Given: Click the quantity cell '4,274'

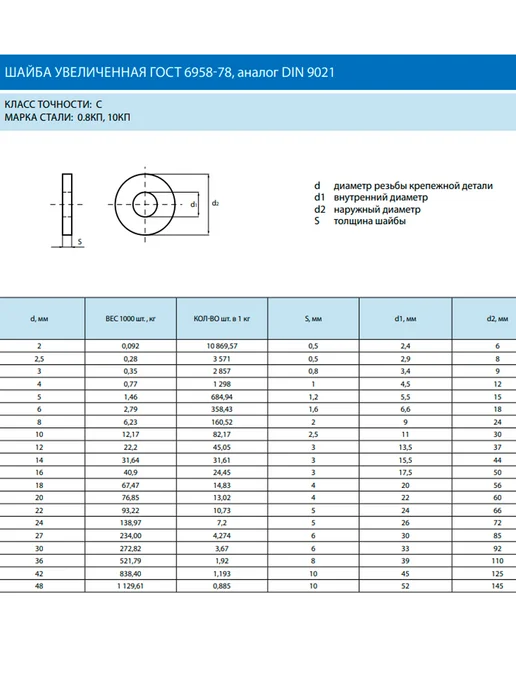Looking at the screenshot, I should click(222, 536).
